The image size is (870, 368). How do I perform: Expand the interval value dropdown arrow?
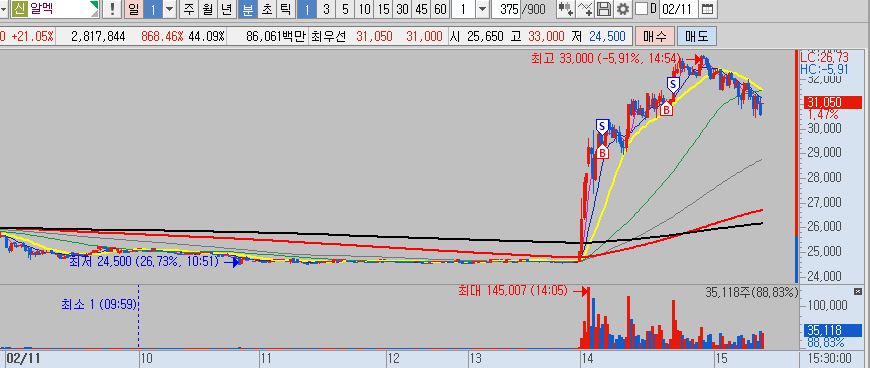(482, 9)
